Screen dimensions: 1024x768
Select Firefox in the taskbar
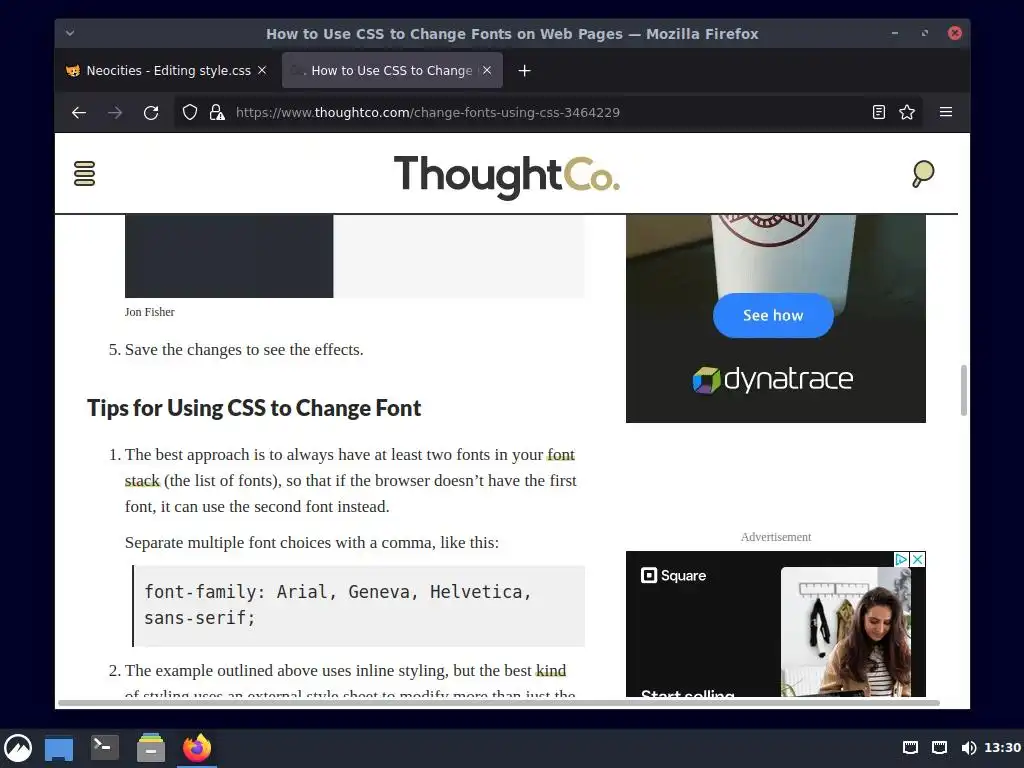point(197,748)
